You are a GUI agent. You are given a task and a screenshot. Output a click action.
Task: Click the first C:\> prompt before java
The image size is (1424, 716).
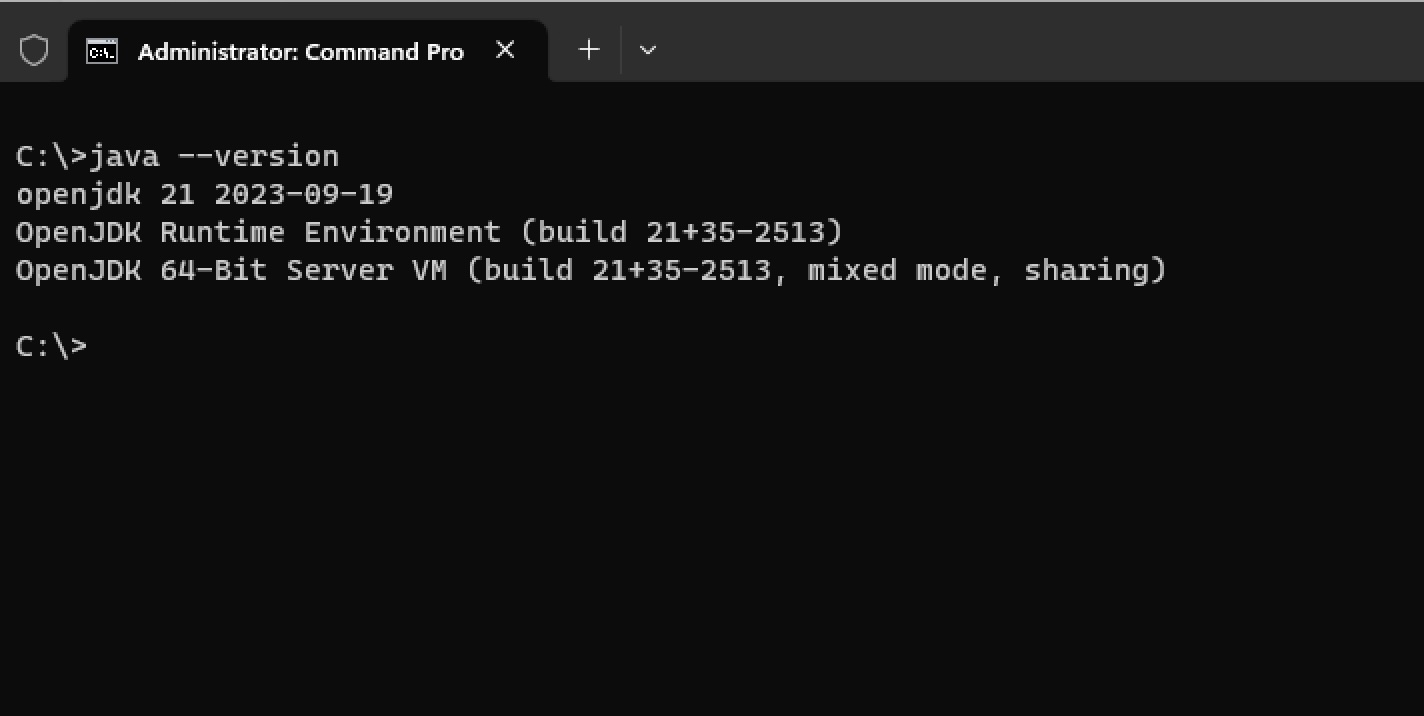click(x=52, y=157)
